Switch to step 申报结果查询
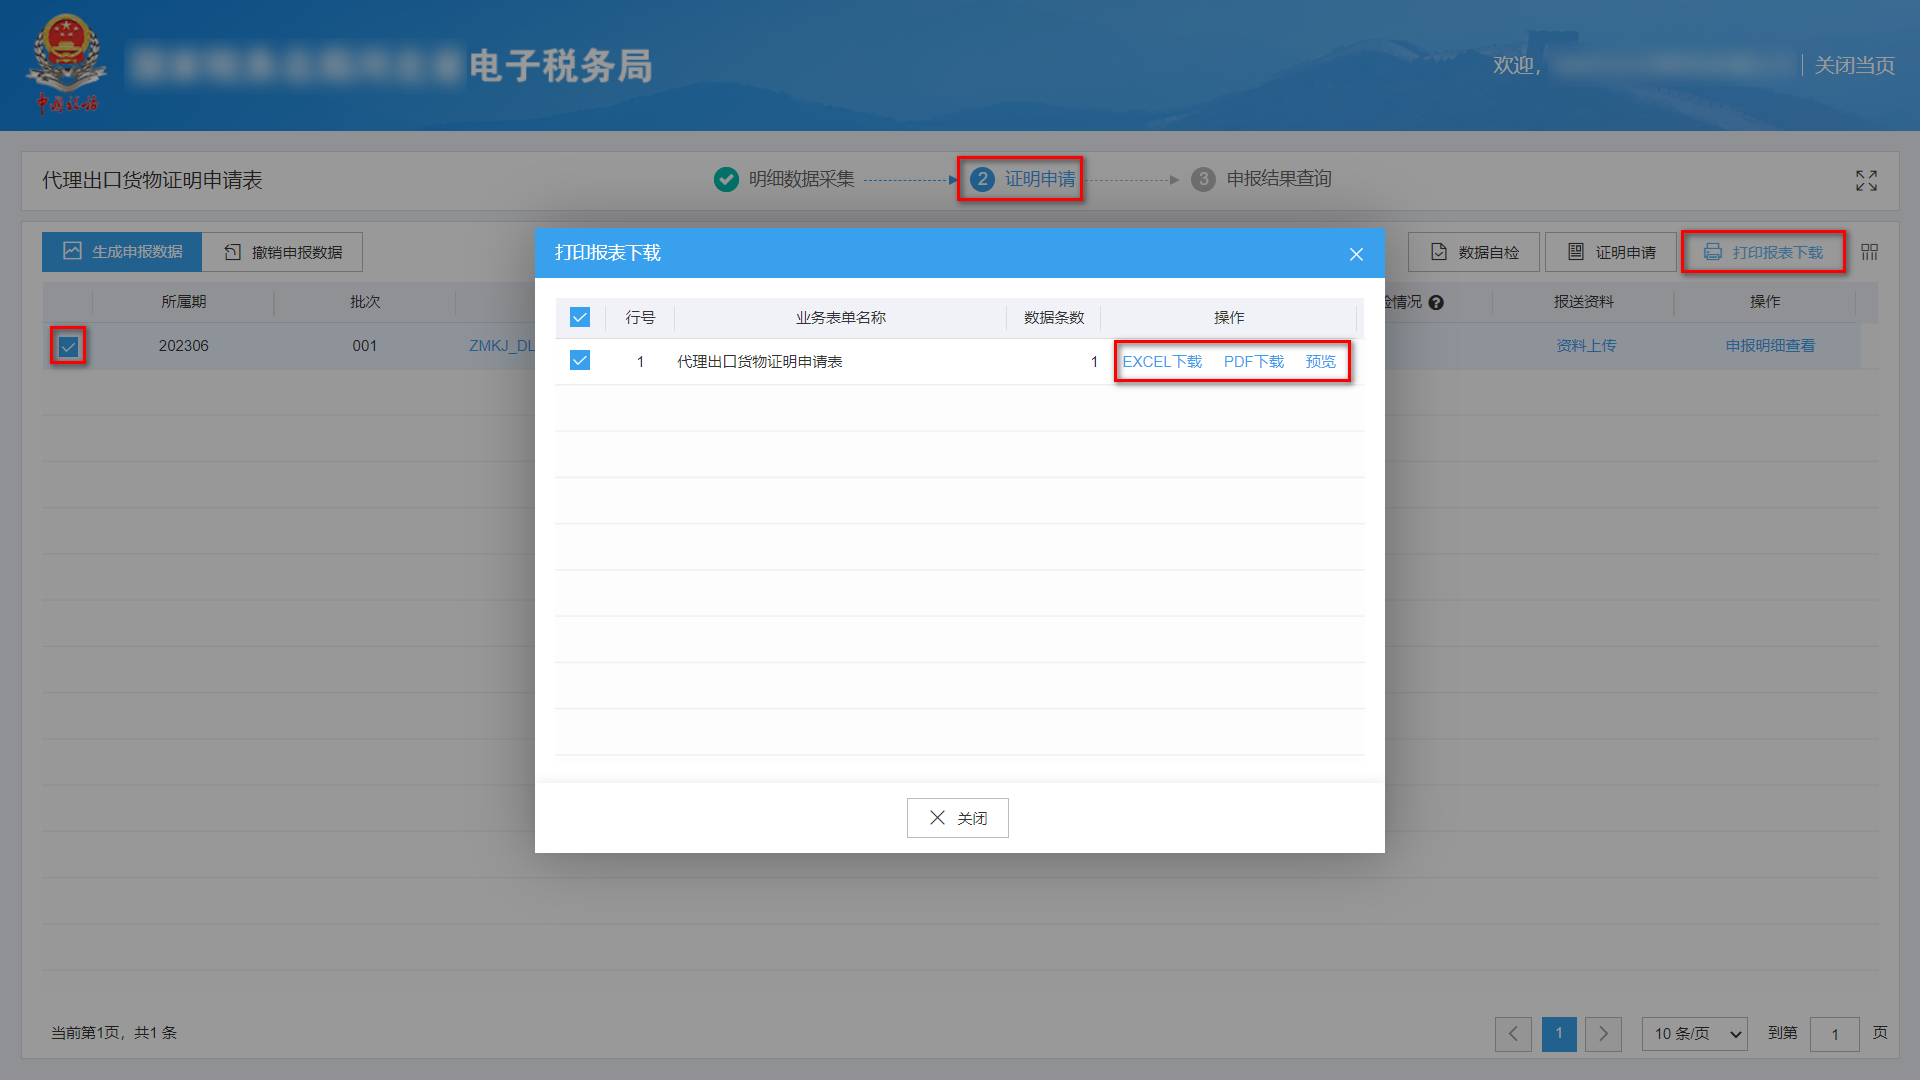 [1204, 179]
